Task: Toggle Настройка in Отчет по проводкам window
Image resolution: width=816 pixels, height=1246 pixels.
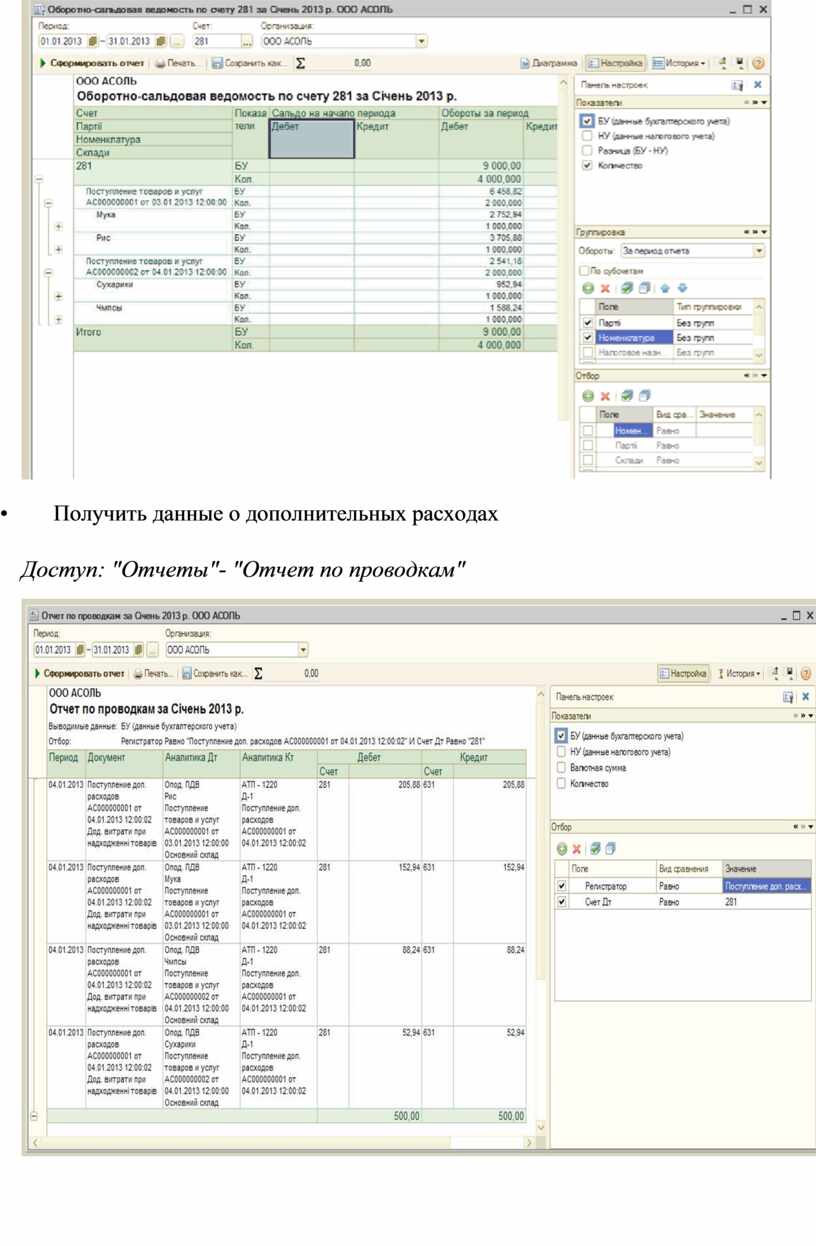Action: 683,673
